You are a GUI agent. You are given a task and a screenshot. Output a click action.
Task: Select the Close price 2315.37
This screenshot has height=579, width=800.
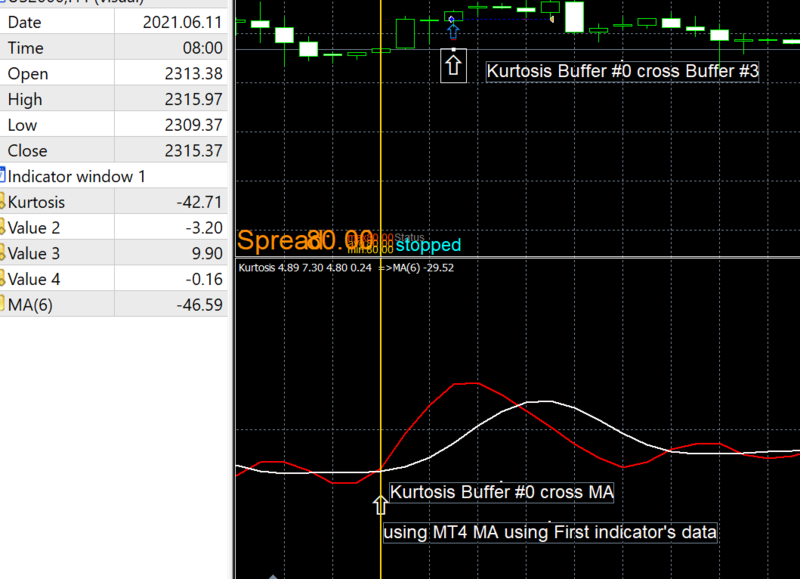[193, 151]
